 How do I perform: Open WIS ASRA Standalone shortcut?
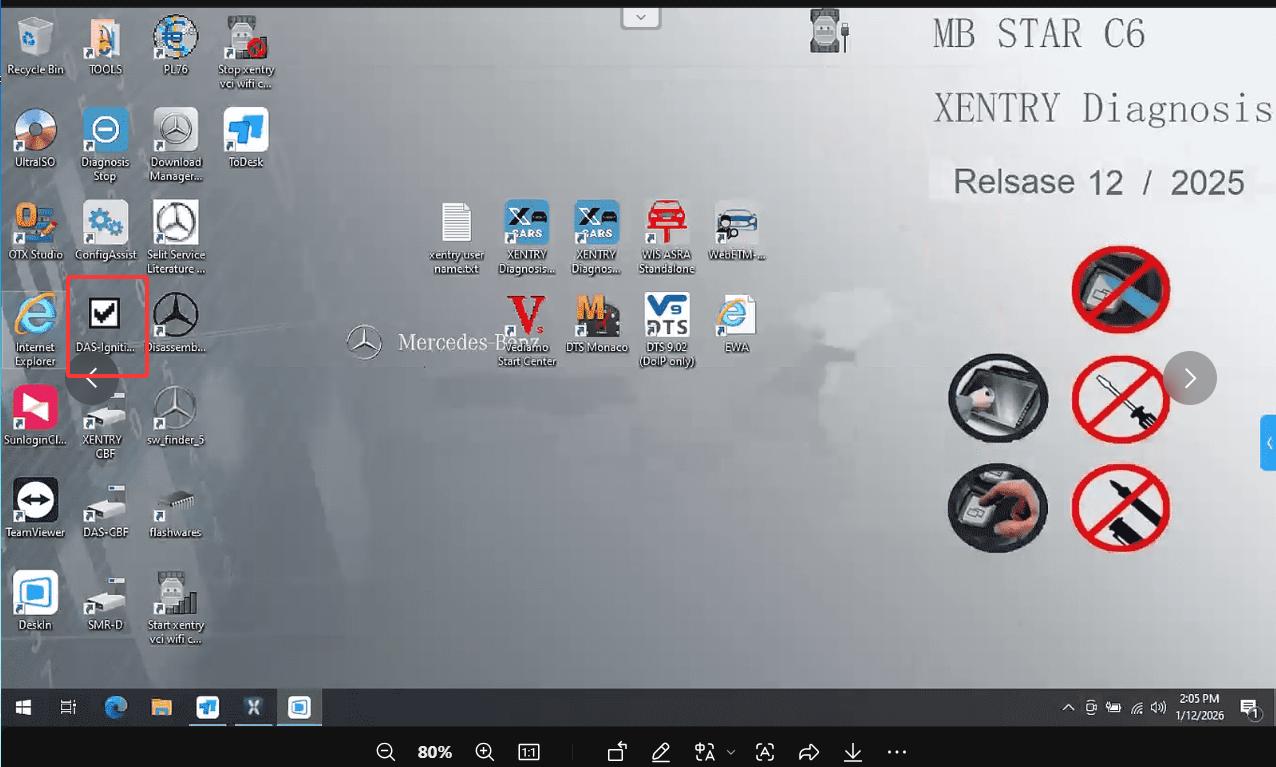[x=667, y=238]
